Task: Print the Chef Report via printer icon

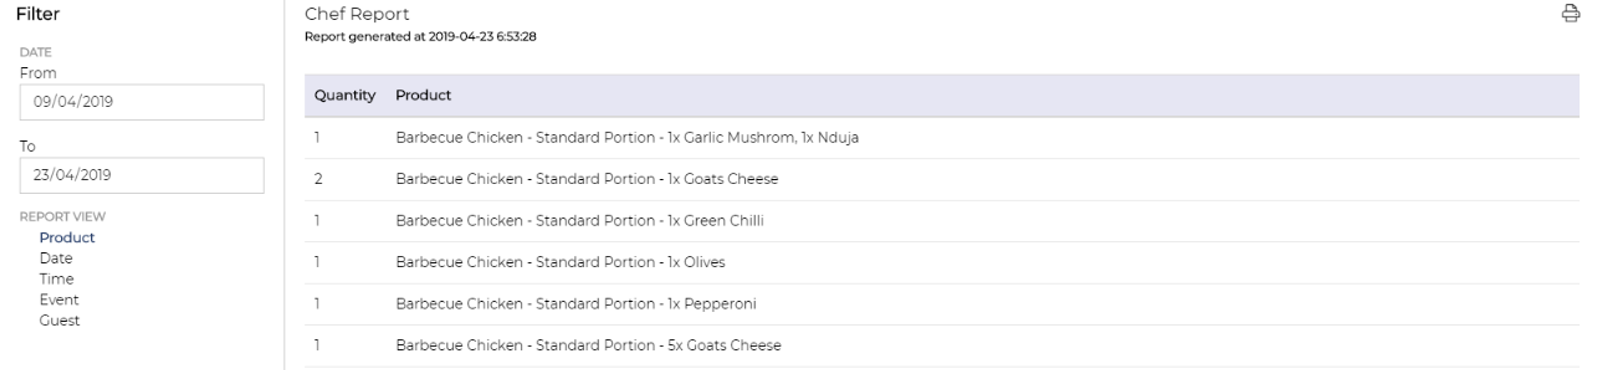Action: [1571, 14]
